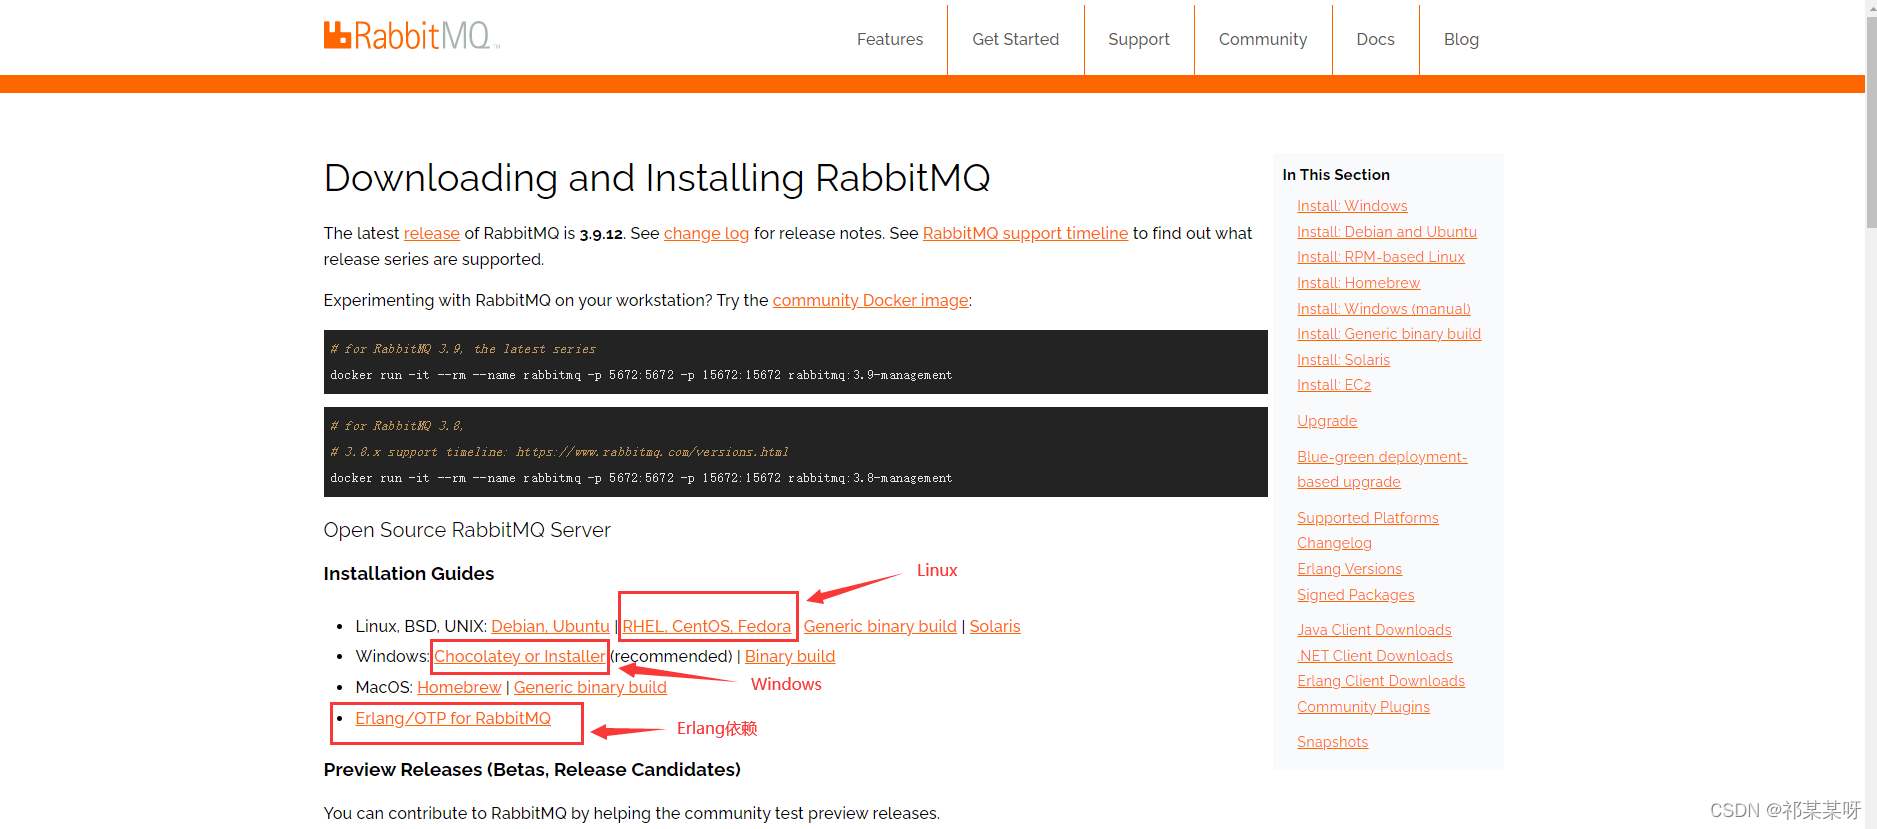Click the Open Source RabbitMQ Server heading
Screen dimensions: 1877x829
[x=467, y=530]
